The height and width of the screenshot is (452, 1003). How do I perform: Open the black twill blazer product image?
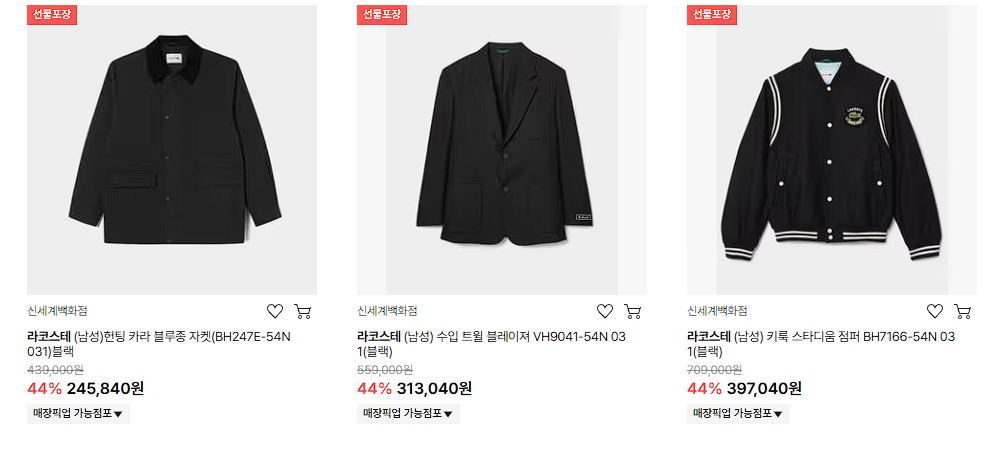coord(502,150)
